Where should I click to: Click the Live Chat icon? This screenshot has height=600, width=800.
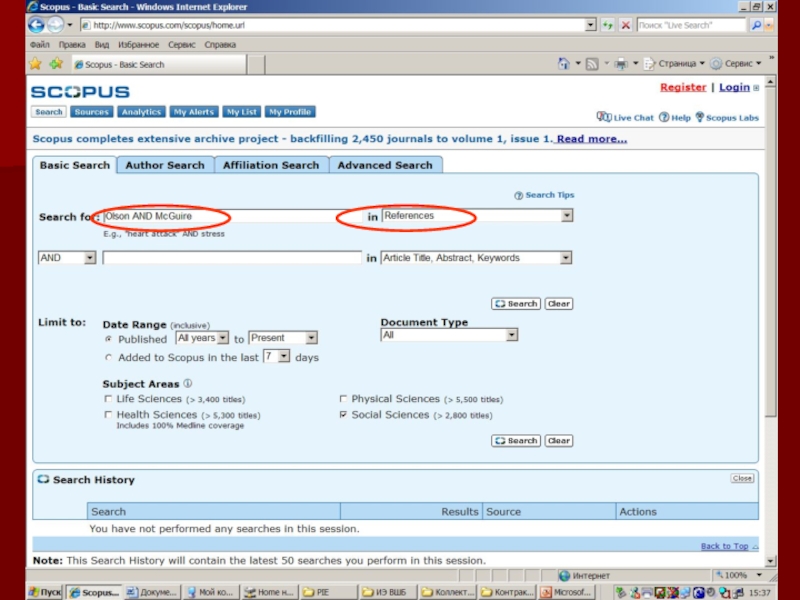604,117
